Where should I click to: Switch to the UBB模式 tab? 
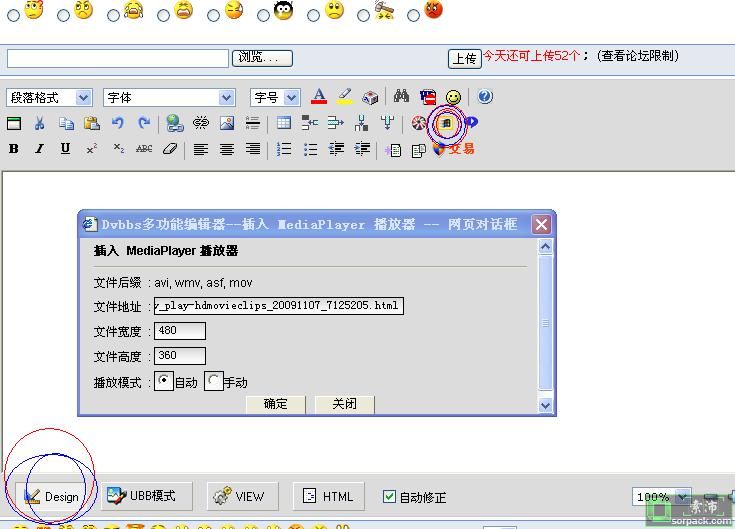[141, 496]
